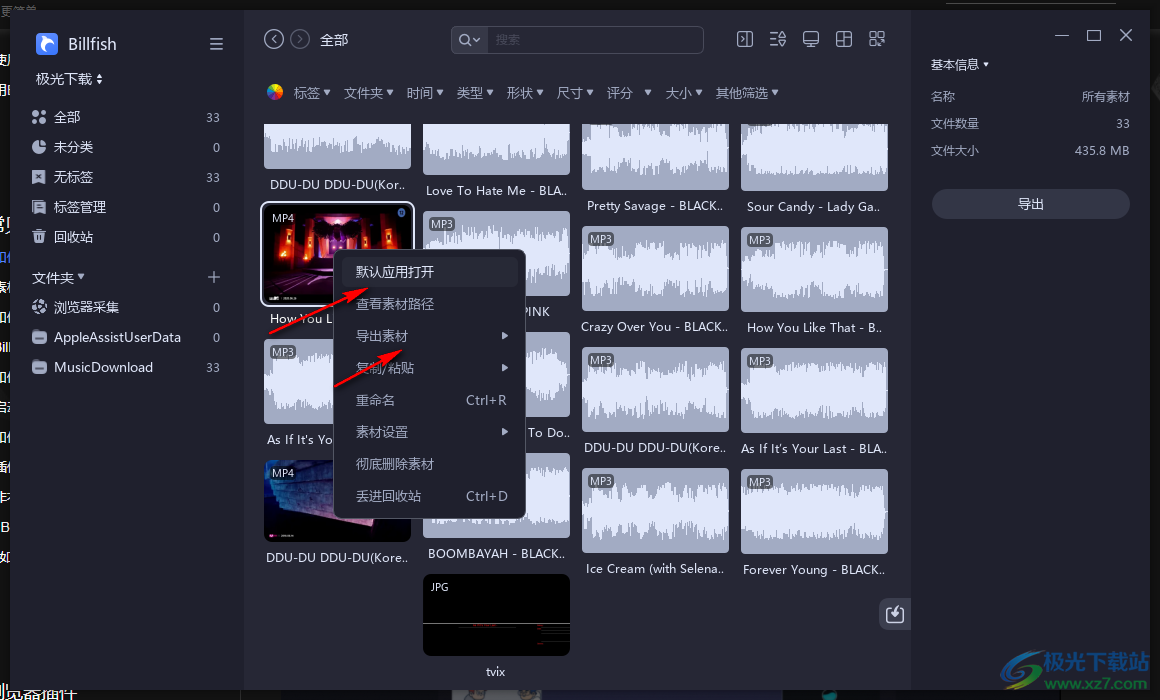1160x700 pixels.
Task: Expand the 基本信息 section header
Action: [958, 64]
